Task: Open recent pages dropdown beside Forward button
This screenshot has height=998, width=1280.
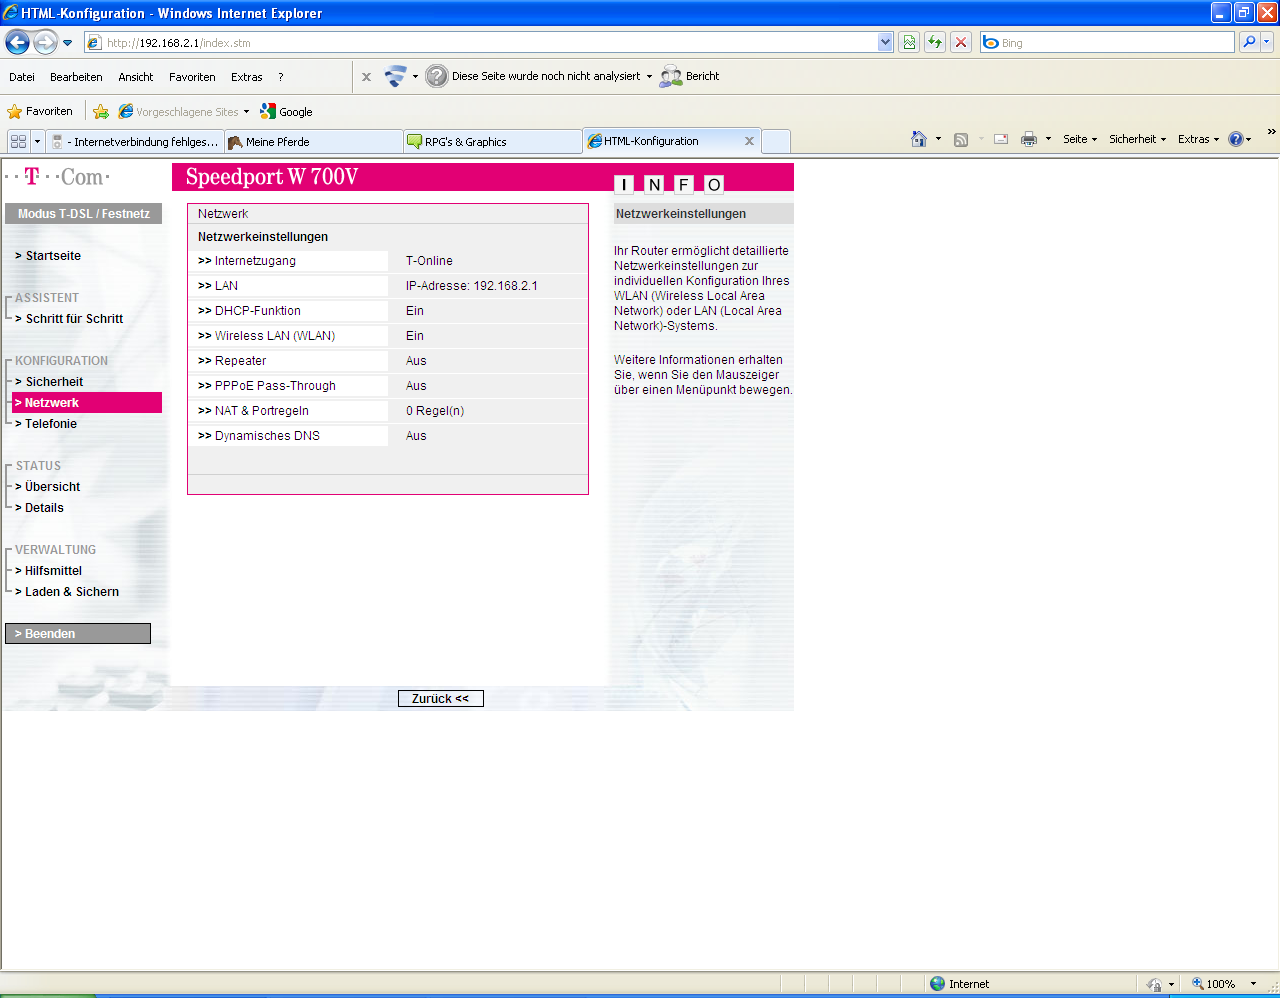Action: pos(68,43)
